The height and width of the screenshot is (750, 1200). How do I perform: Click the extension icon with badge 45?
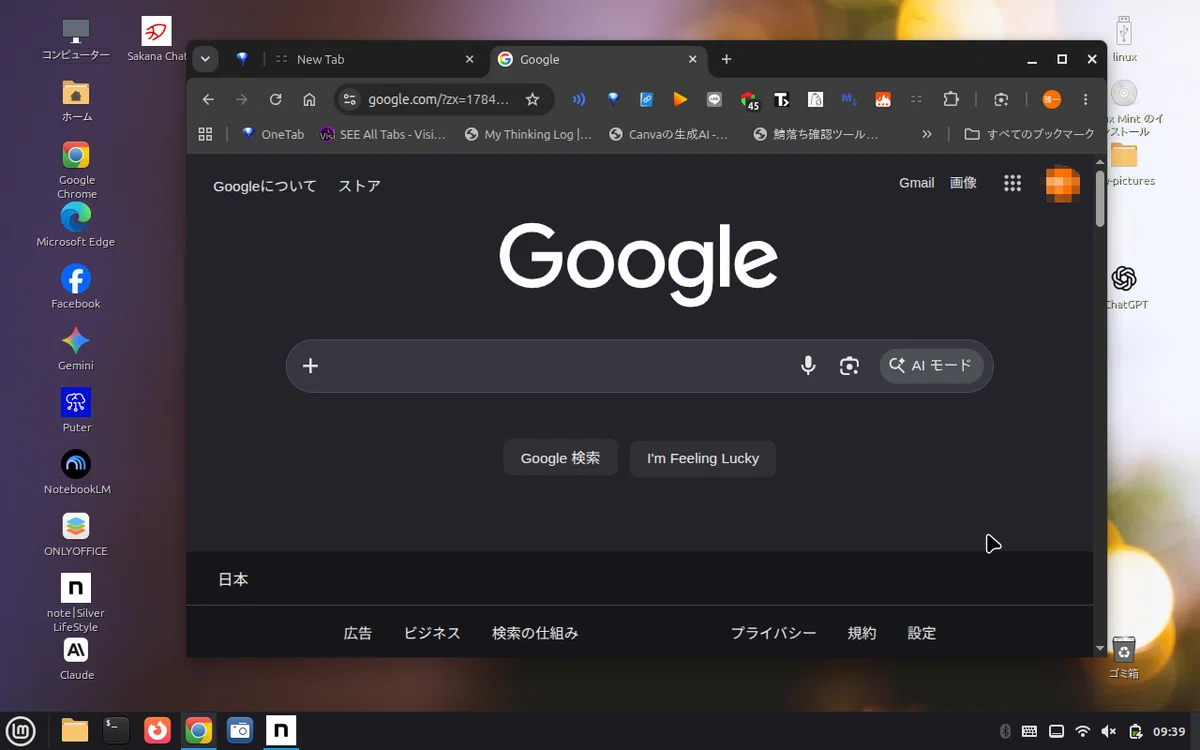pos(749,100)
